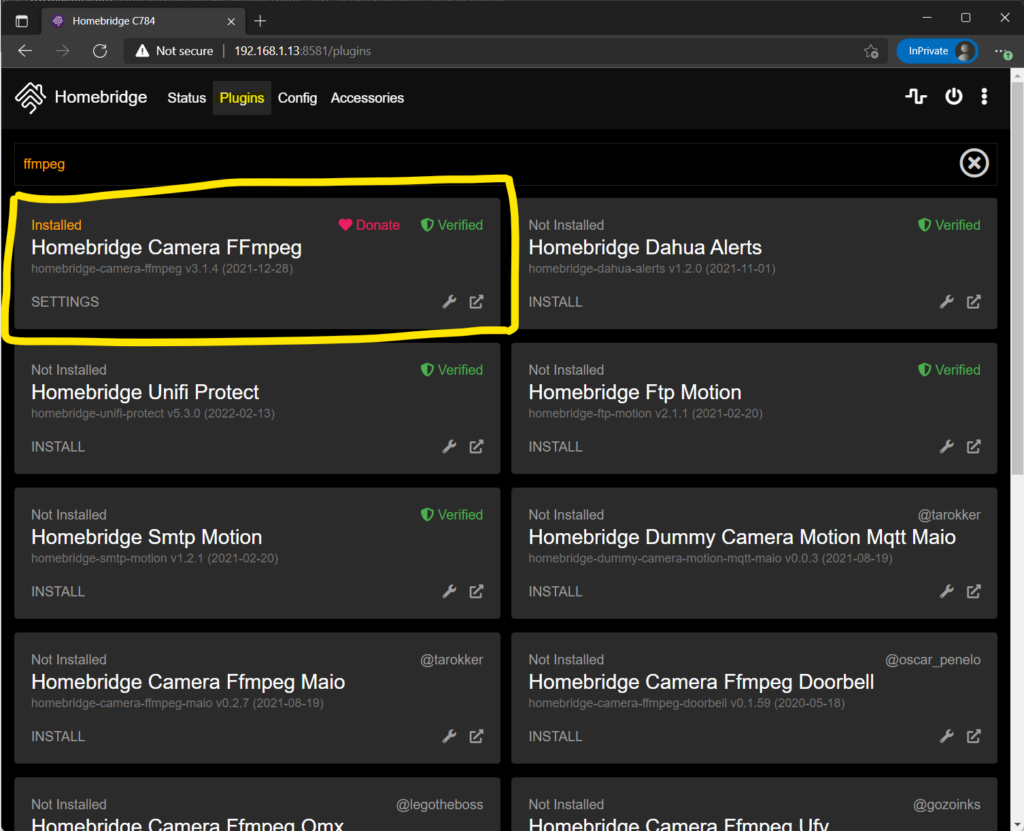Click wrench icon on Dummy Camera Motion Mqtt Maio

tap(947, 592)
